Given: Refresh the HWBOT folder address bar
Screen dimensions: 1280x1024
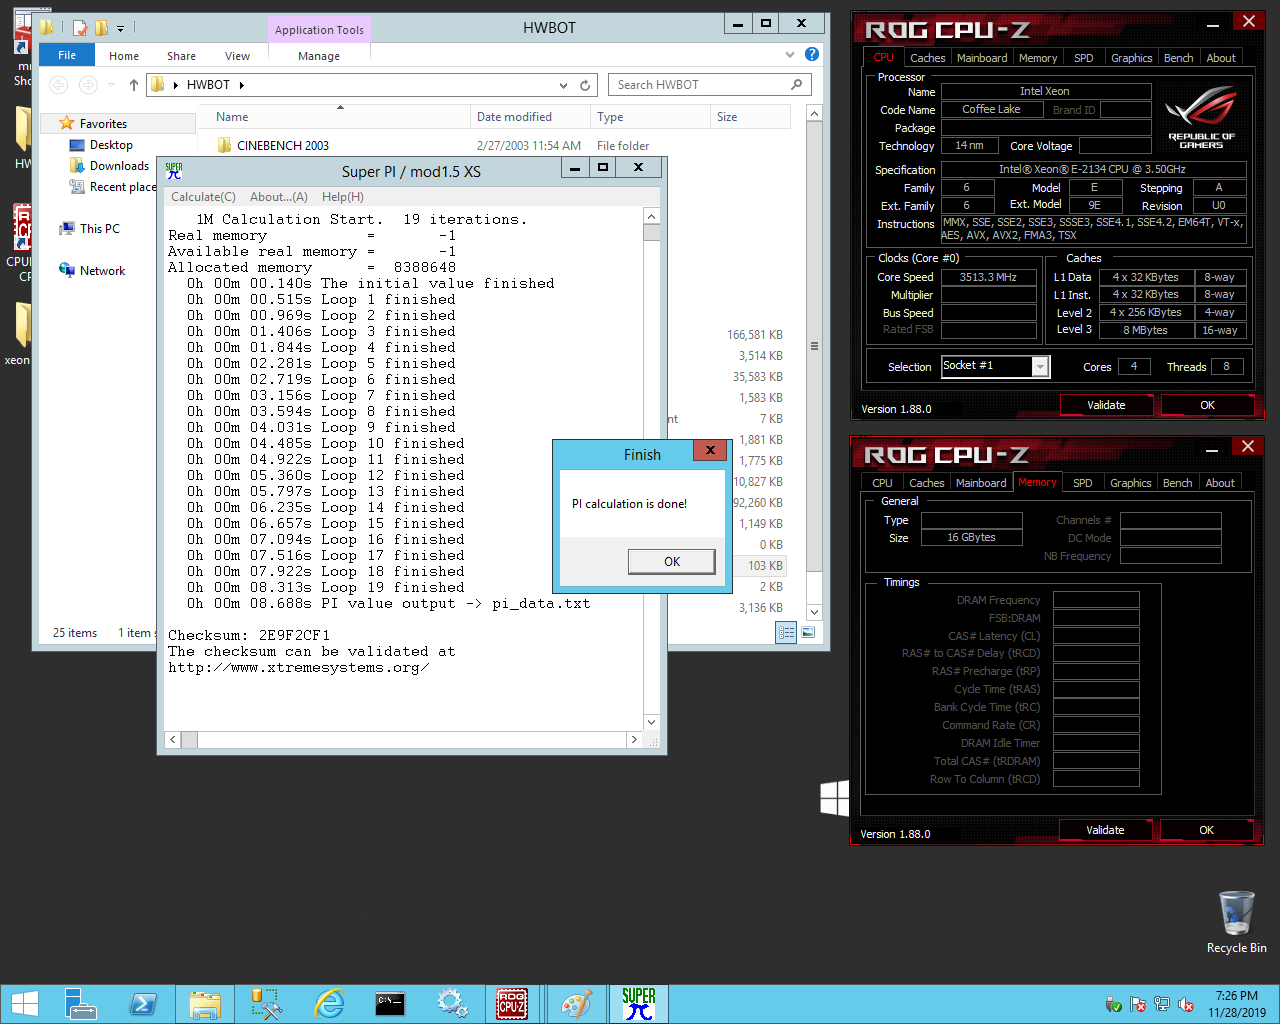Looking at the screenshot, I should click(585, 85).
